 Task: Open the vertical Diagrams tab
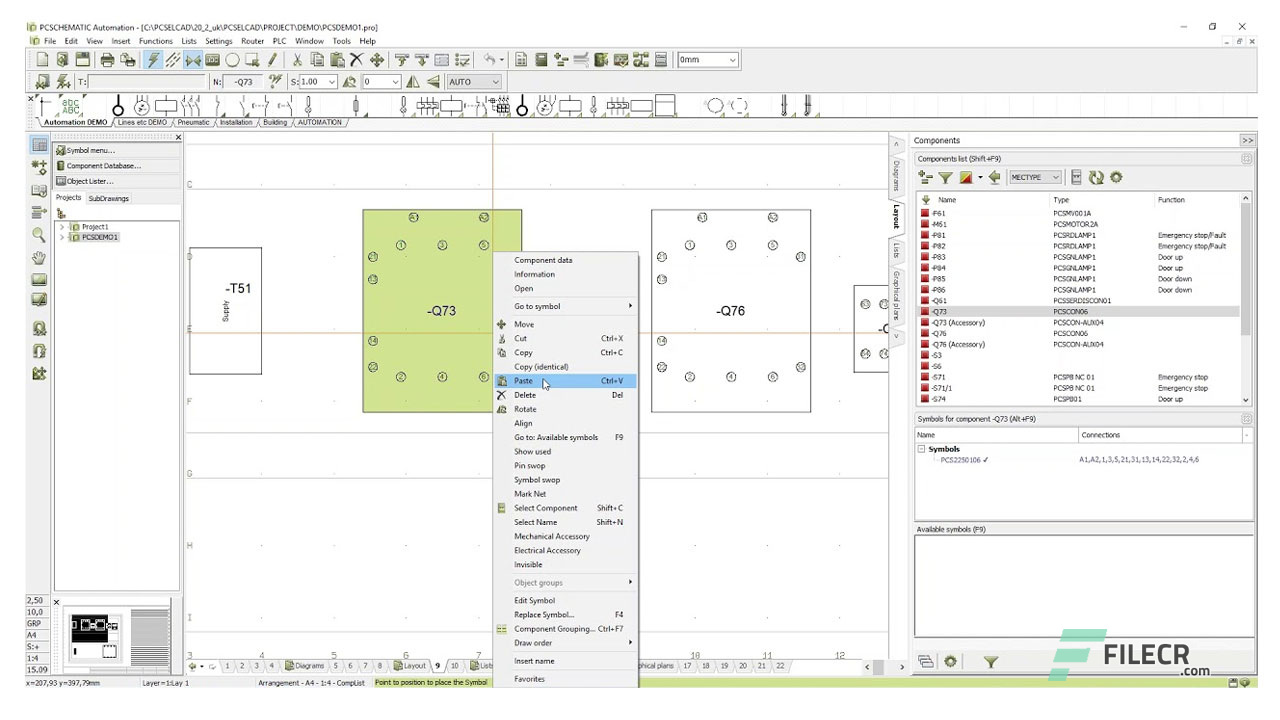pyautogui.click(x=896, y=176)
